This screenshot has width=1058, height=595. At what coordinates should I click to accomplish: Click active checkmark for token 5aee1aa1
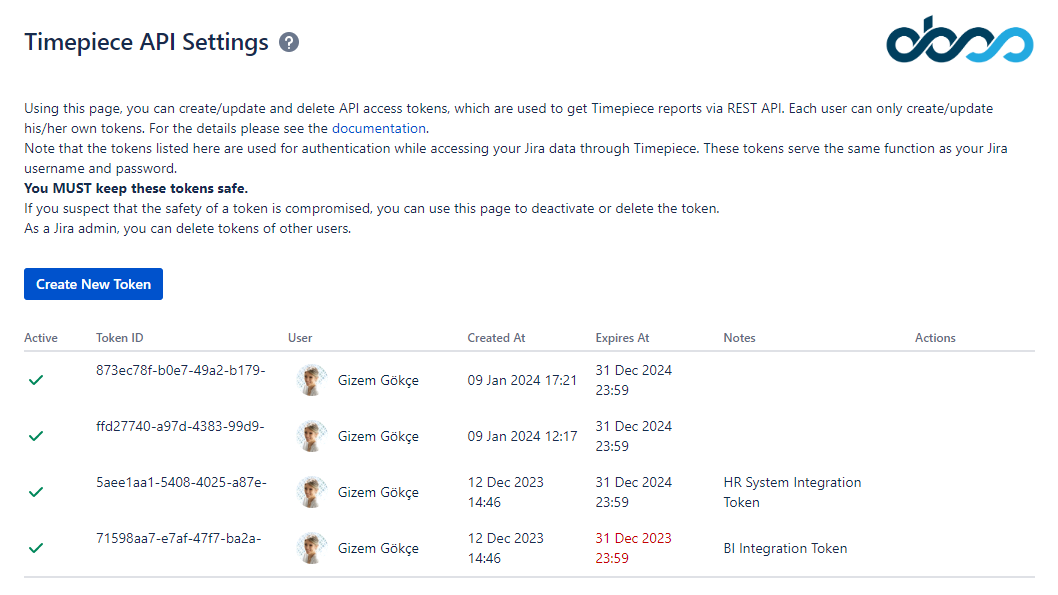[36, 492]
